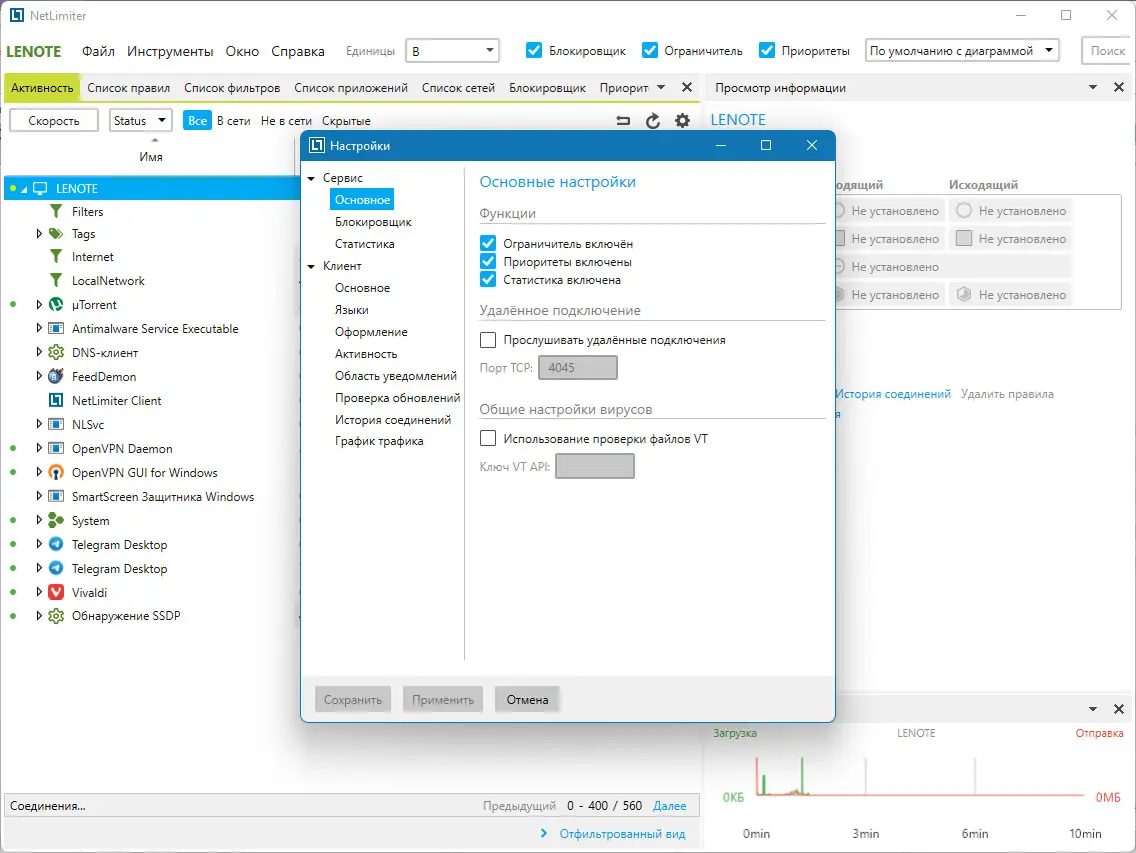Select Оформление in settings tree

pos(371,332)
